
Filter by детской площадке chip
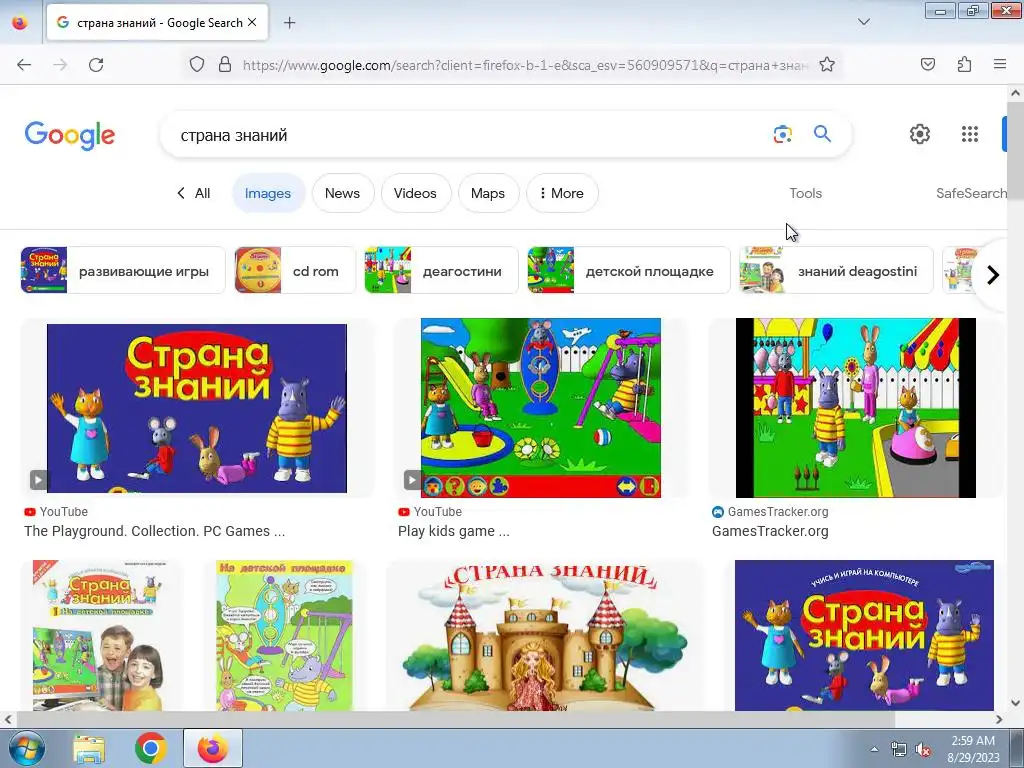click(x=628, y=270)
